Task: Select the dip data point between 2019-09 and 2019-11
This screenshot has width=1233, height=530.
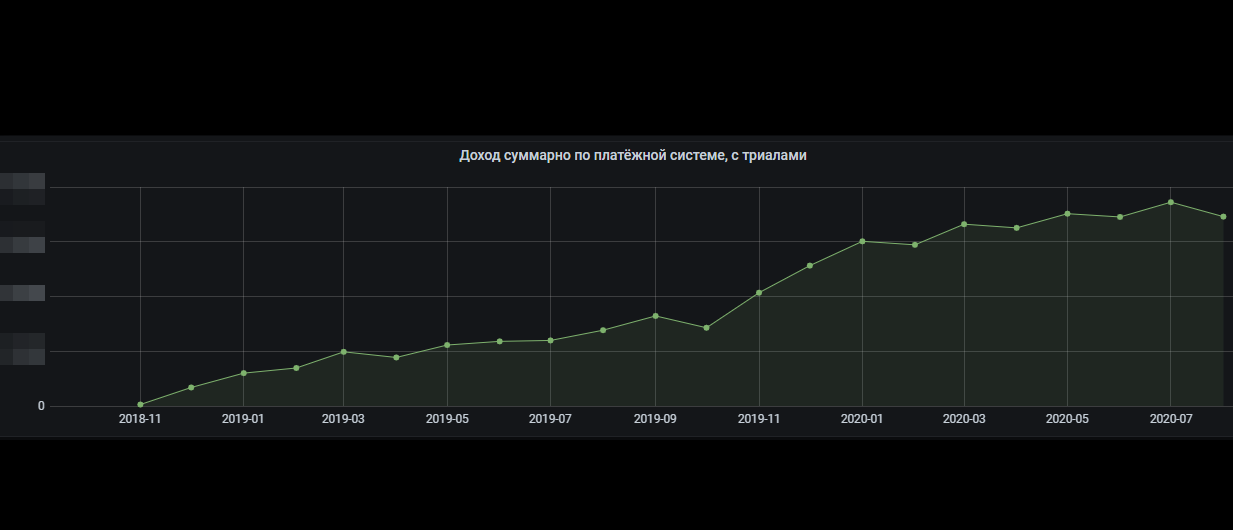Action: click(x=707, y=328)
